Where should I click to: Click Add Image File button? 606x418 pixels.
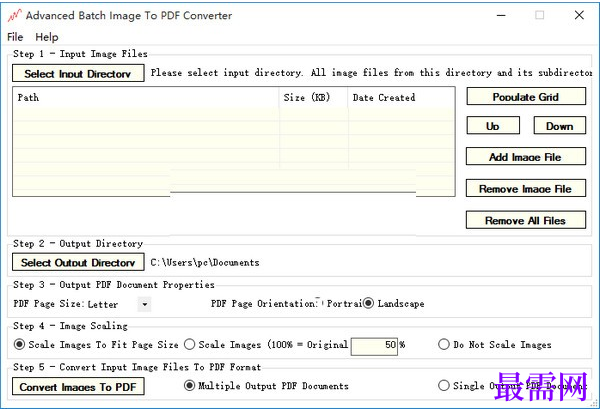click(526, 157)
